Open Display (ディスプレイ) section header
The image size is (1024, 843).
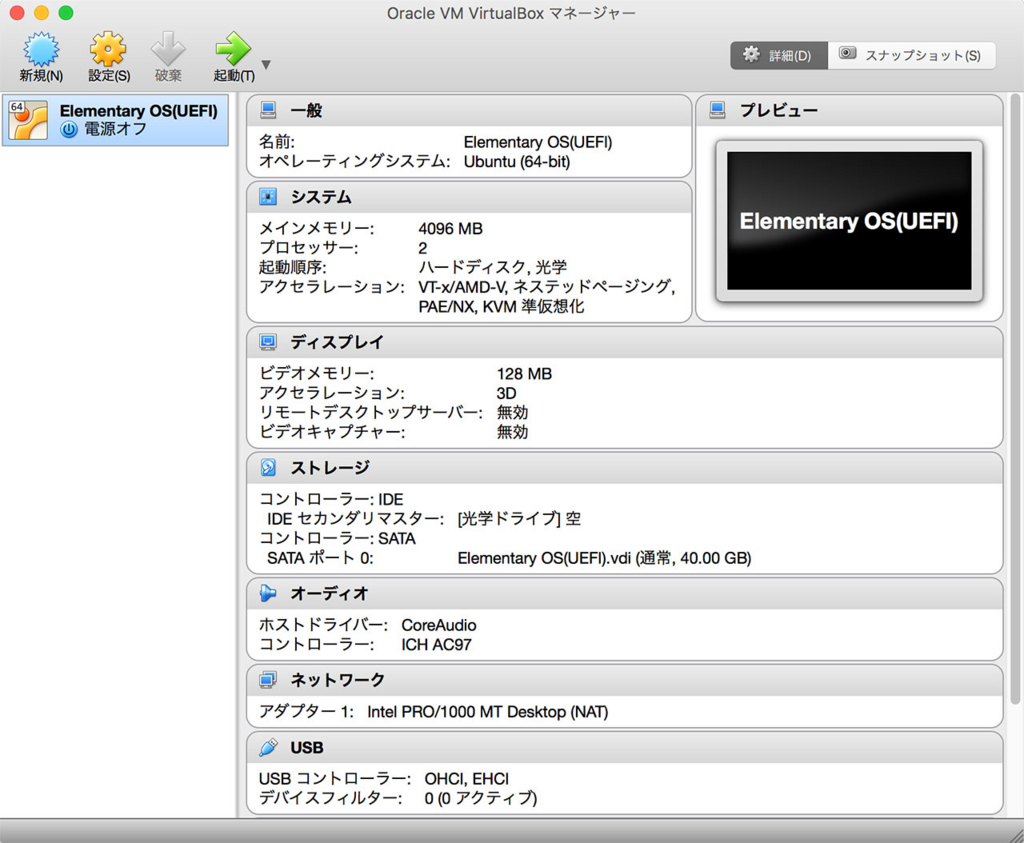click(x=624, y=342)
